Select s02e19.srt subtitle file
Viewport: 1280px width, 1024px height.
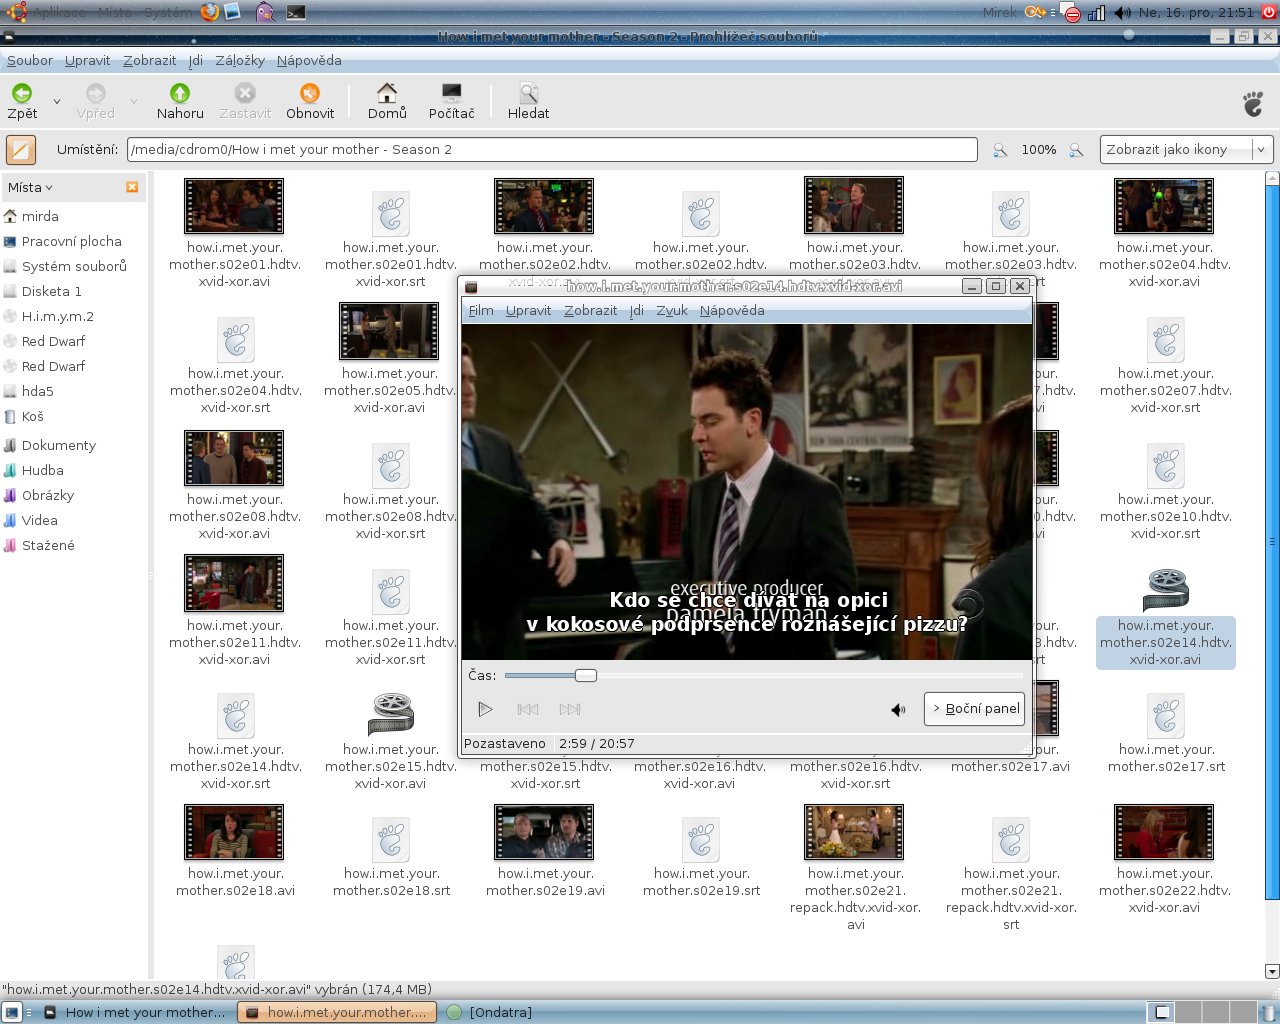(701, 841)
